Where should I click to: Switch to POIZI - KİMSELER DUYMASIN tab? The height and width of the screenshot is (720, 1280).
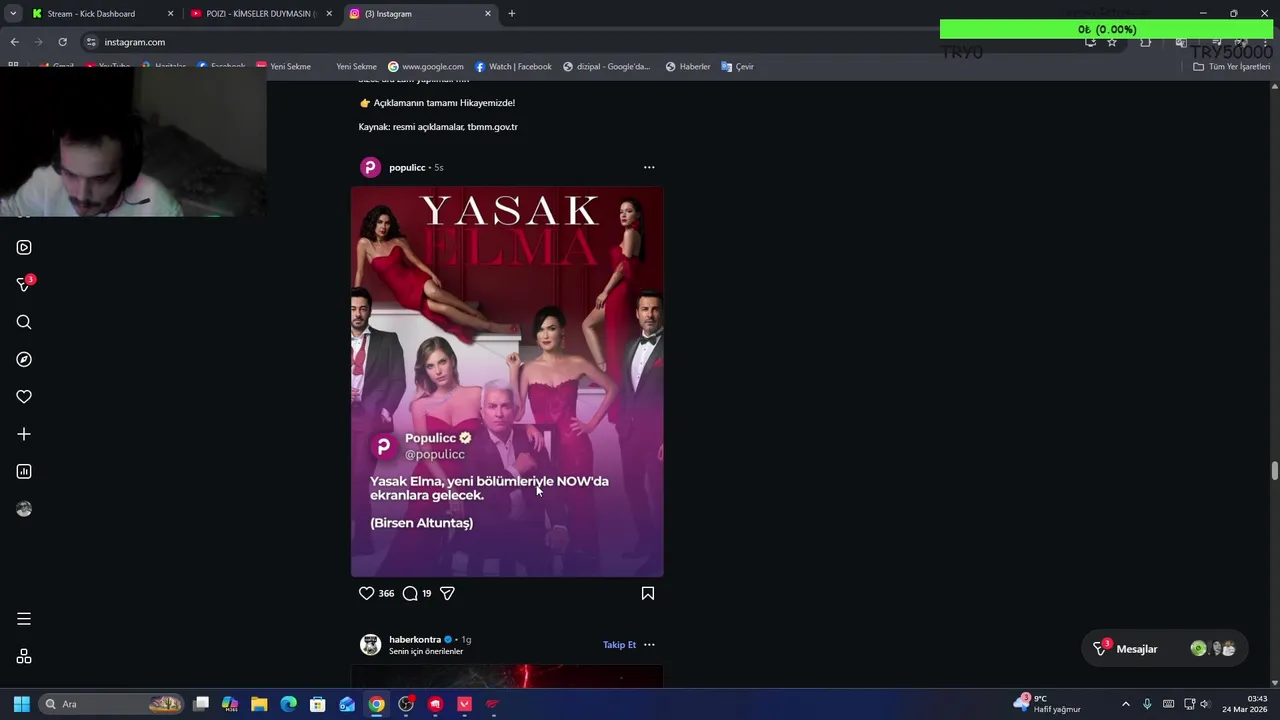262,14
